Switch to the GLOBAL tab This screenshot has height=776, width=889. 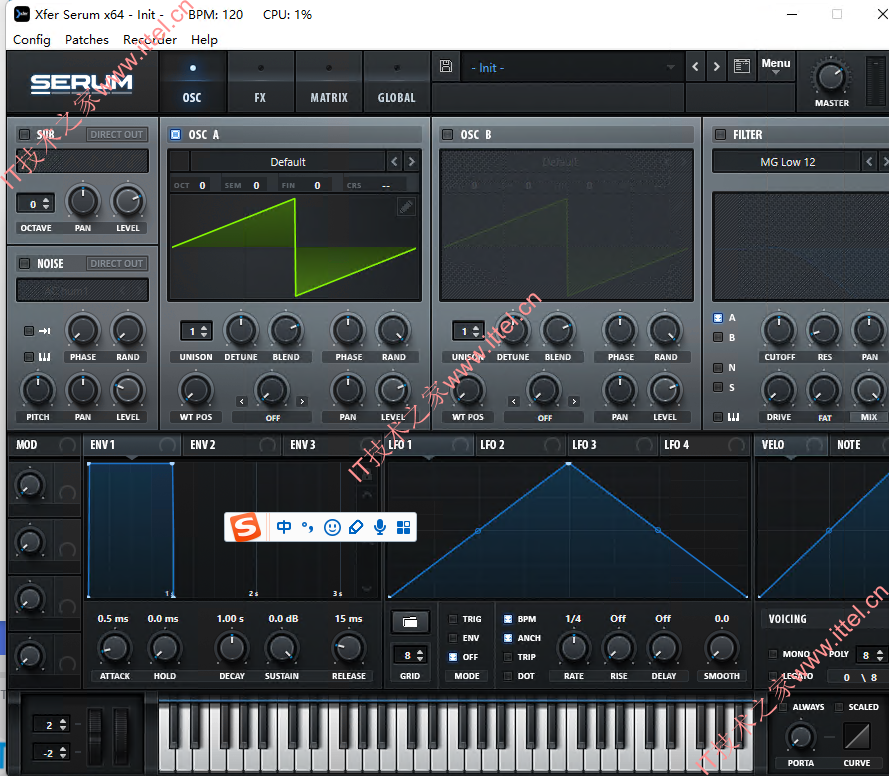(397, 83)
